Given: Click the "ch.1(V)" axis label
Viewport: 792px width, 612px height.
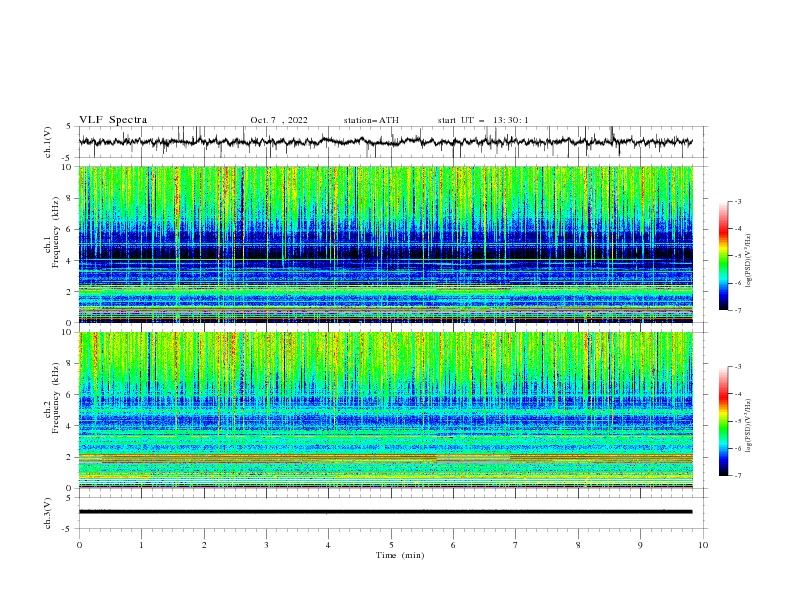Looking at the screenshot, I should [48, 142].
